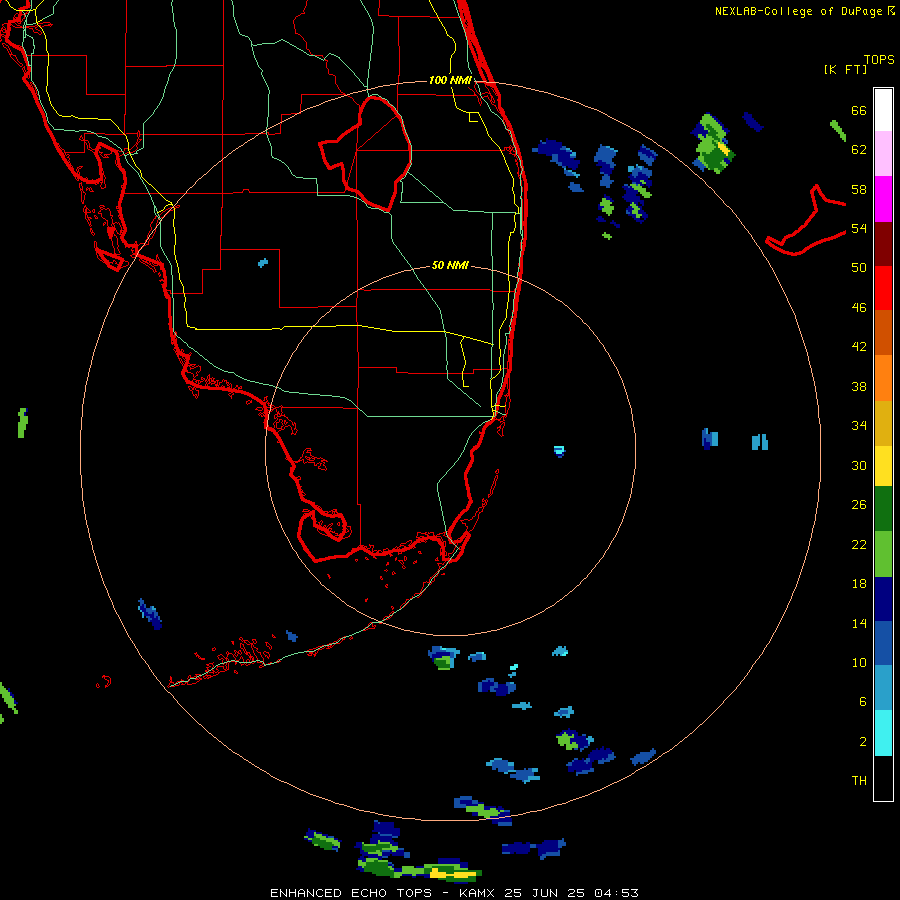Screen dimensions: 900x900
Task: Click the '100 NMI' range ring label
Action: [450, 80]
